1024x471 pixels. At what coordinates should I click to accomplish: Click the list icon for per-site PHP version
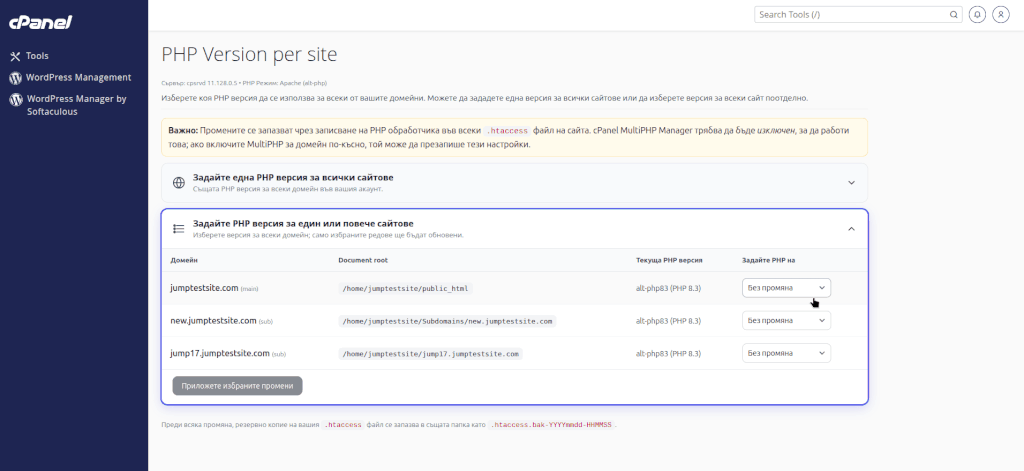179,229
